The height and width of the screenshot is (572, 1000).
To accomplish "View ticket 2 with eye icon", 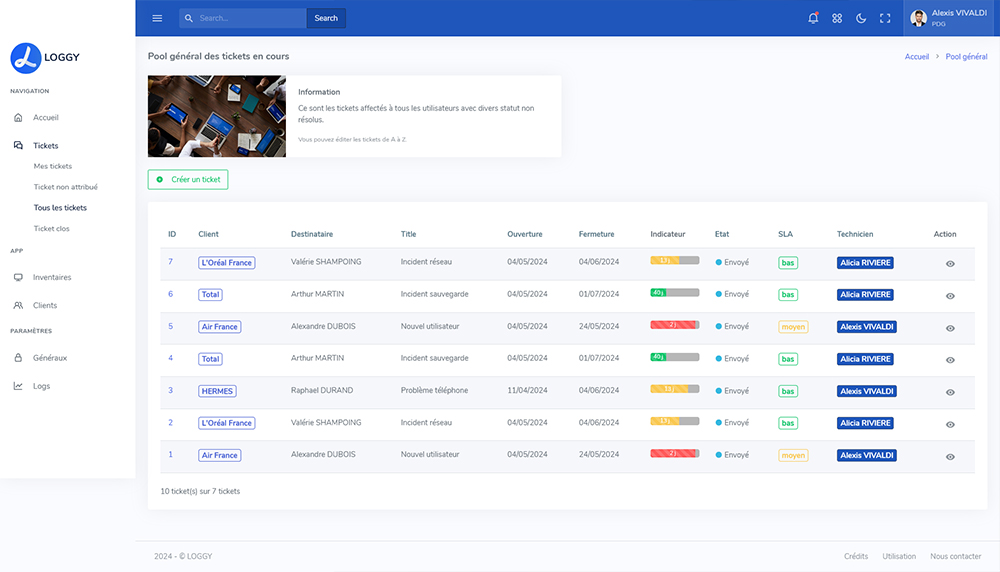I will click(950, 424).
